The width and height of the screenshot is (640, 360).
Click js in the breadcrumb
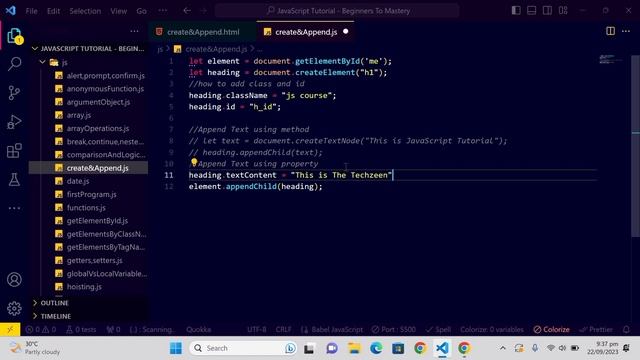click(160, 49)
